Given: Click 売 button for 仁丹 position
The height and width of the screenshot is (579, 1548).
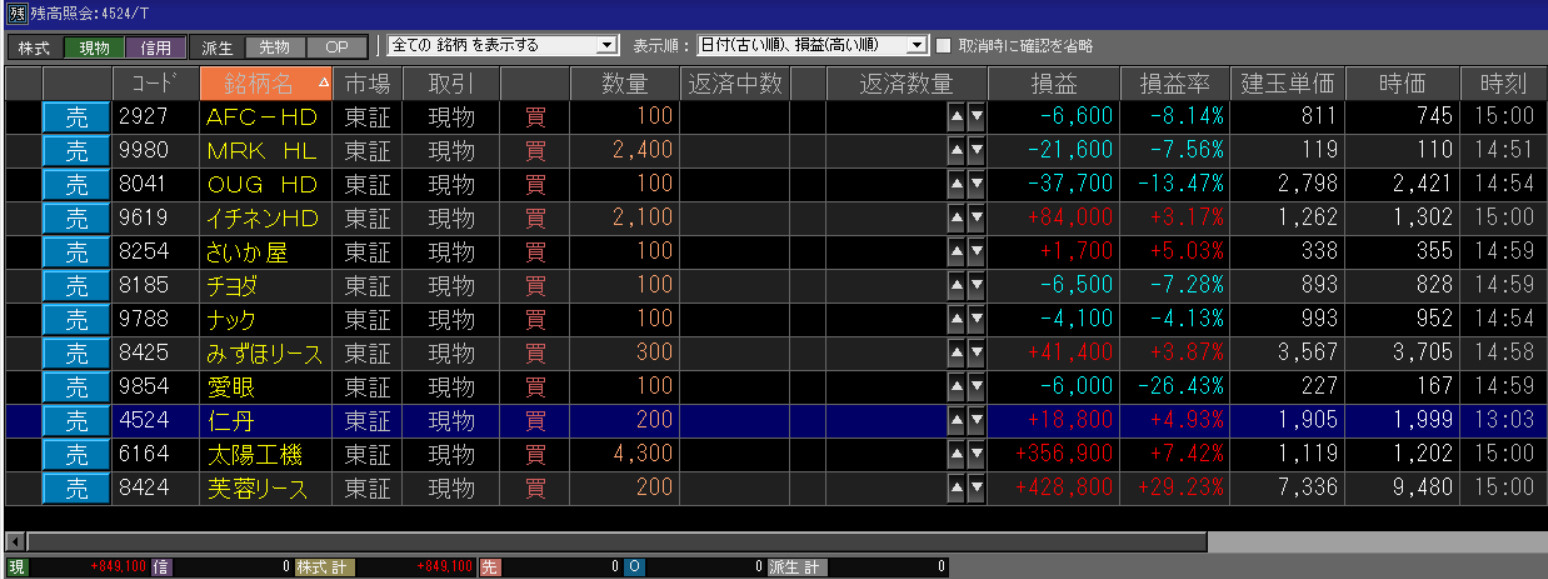Looking at the screenshot, I should 76,421.
